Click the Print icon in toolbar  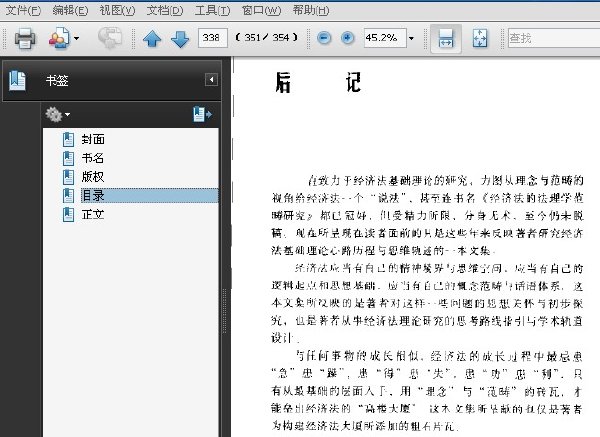(x=25, y=38)
